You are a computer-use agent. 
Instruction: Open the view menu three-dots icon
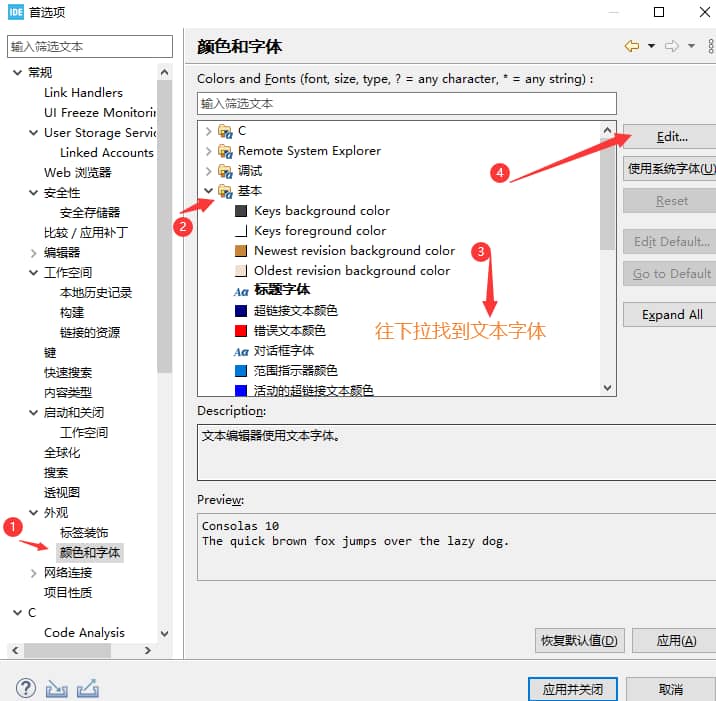(709, 46)
